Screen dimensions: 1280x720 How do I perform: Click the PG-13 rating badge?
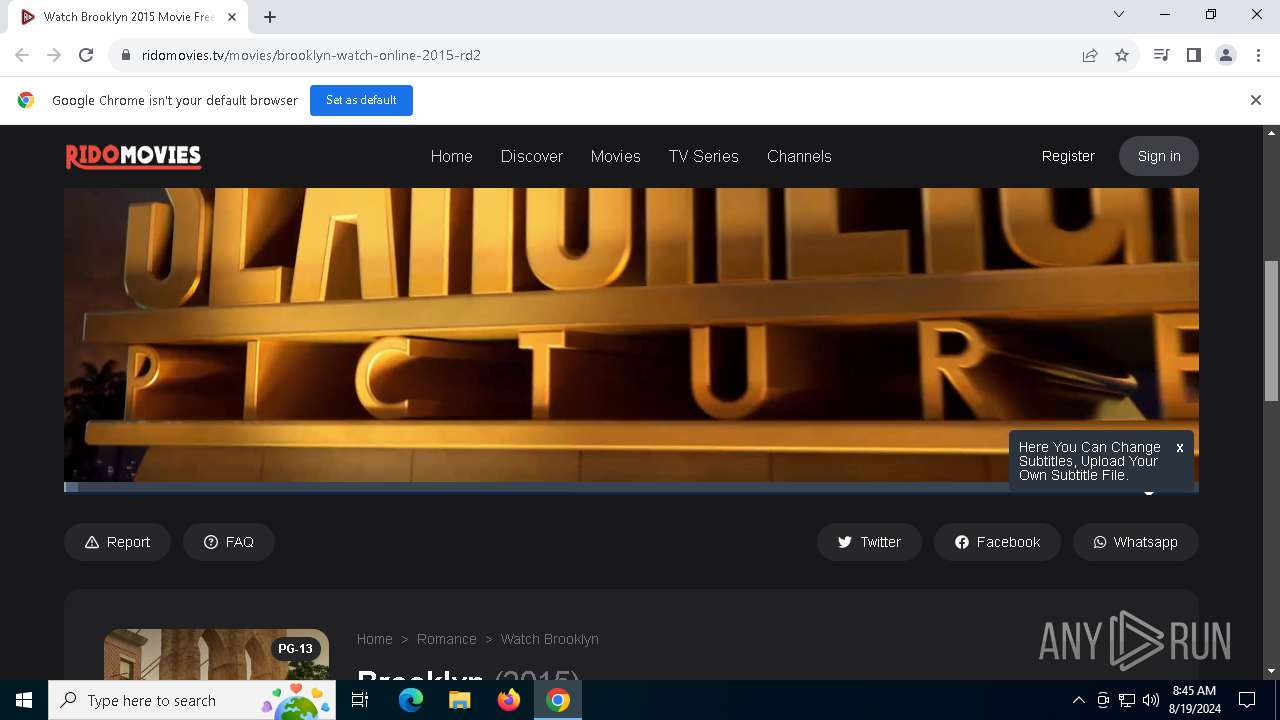[x=295, y=649]
